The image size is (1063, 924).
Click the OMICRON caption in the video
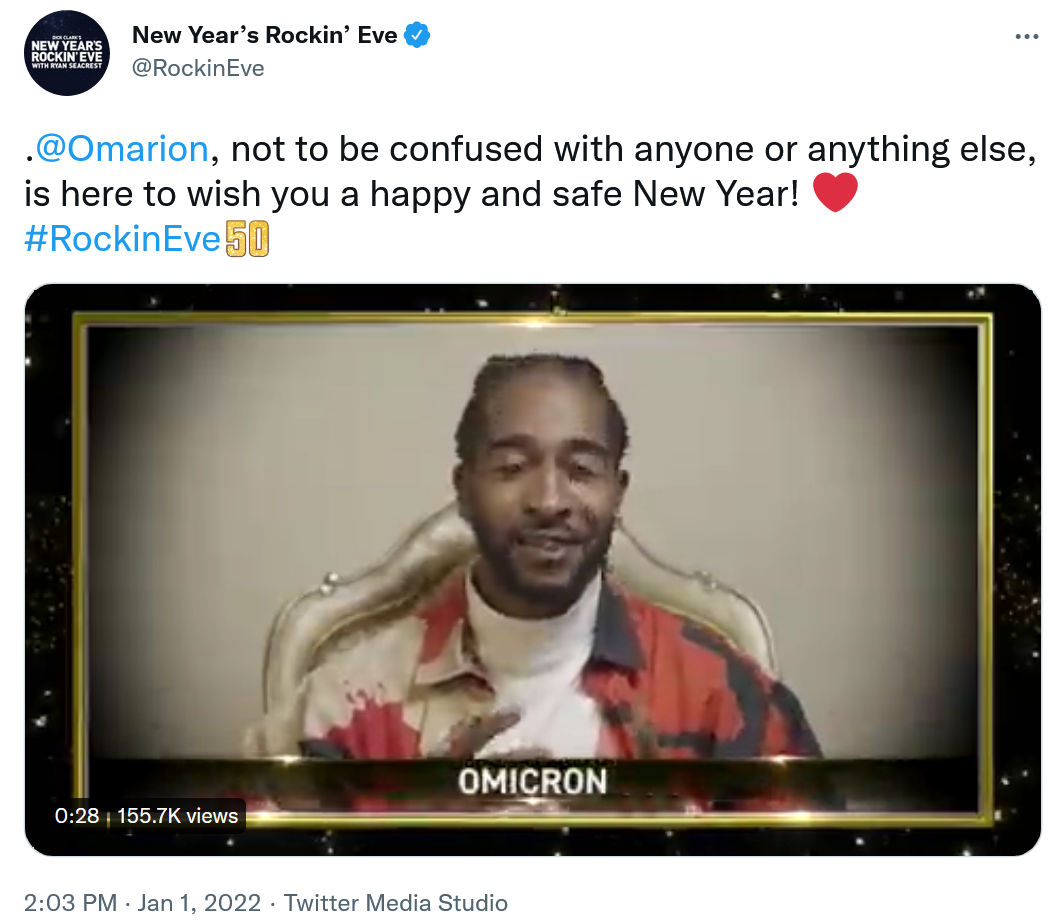point(533,782)
